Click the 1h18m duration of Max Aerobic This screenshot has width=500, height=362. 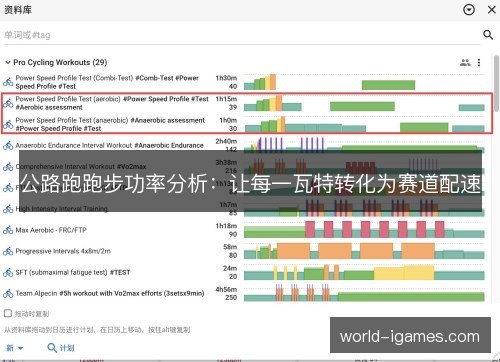[x=226, y=226]
